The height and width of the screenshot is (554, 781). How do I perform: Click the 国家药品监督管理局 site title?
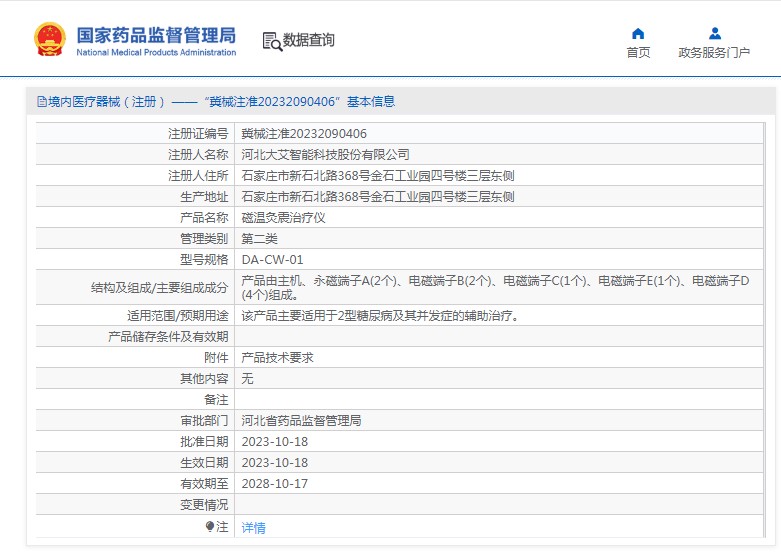tap(156, 33)
